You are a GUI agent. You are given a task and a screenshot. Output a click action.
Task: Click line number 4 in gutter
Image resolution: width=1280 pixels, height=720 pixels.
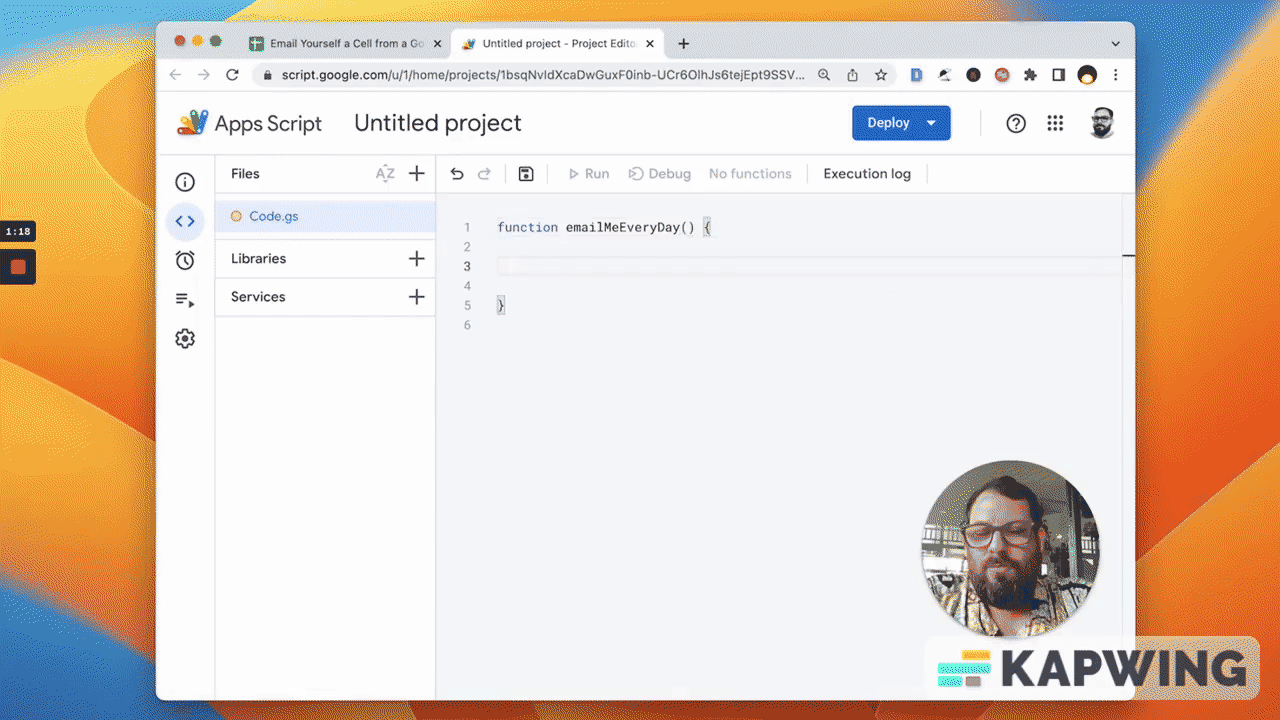tap(467, 286)
